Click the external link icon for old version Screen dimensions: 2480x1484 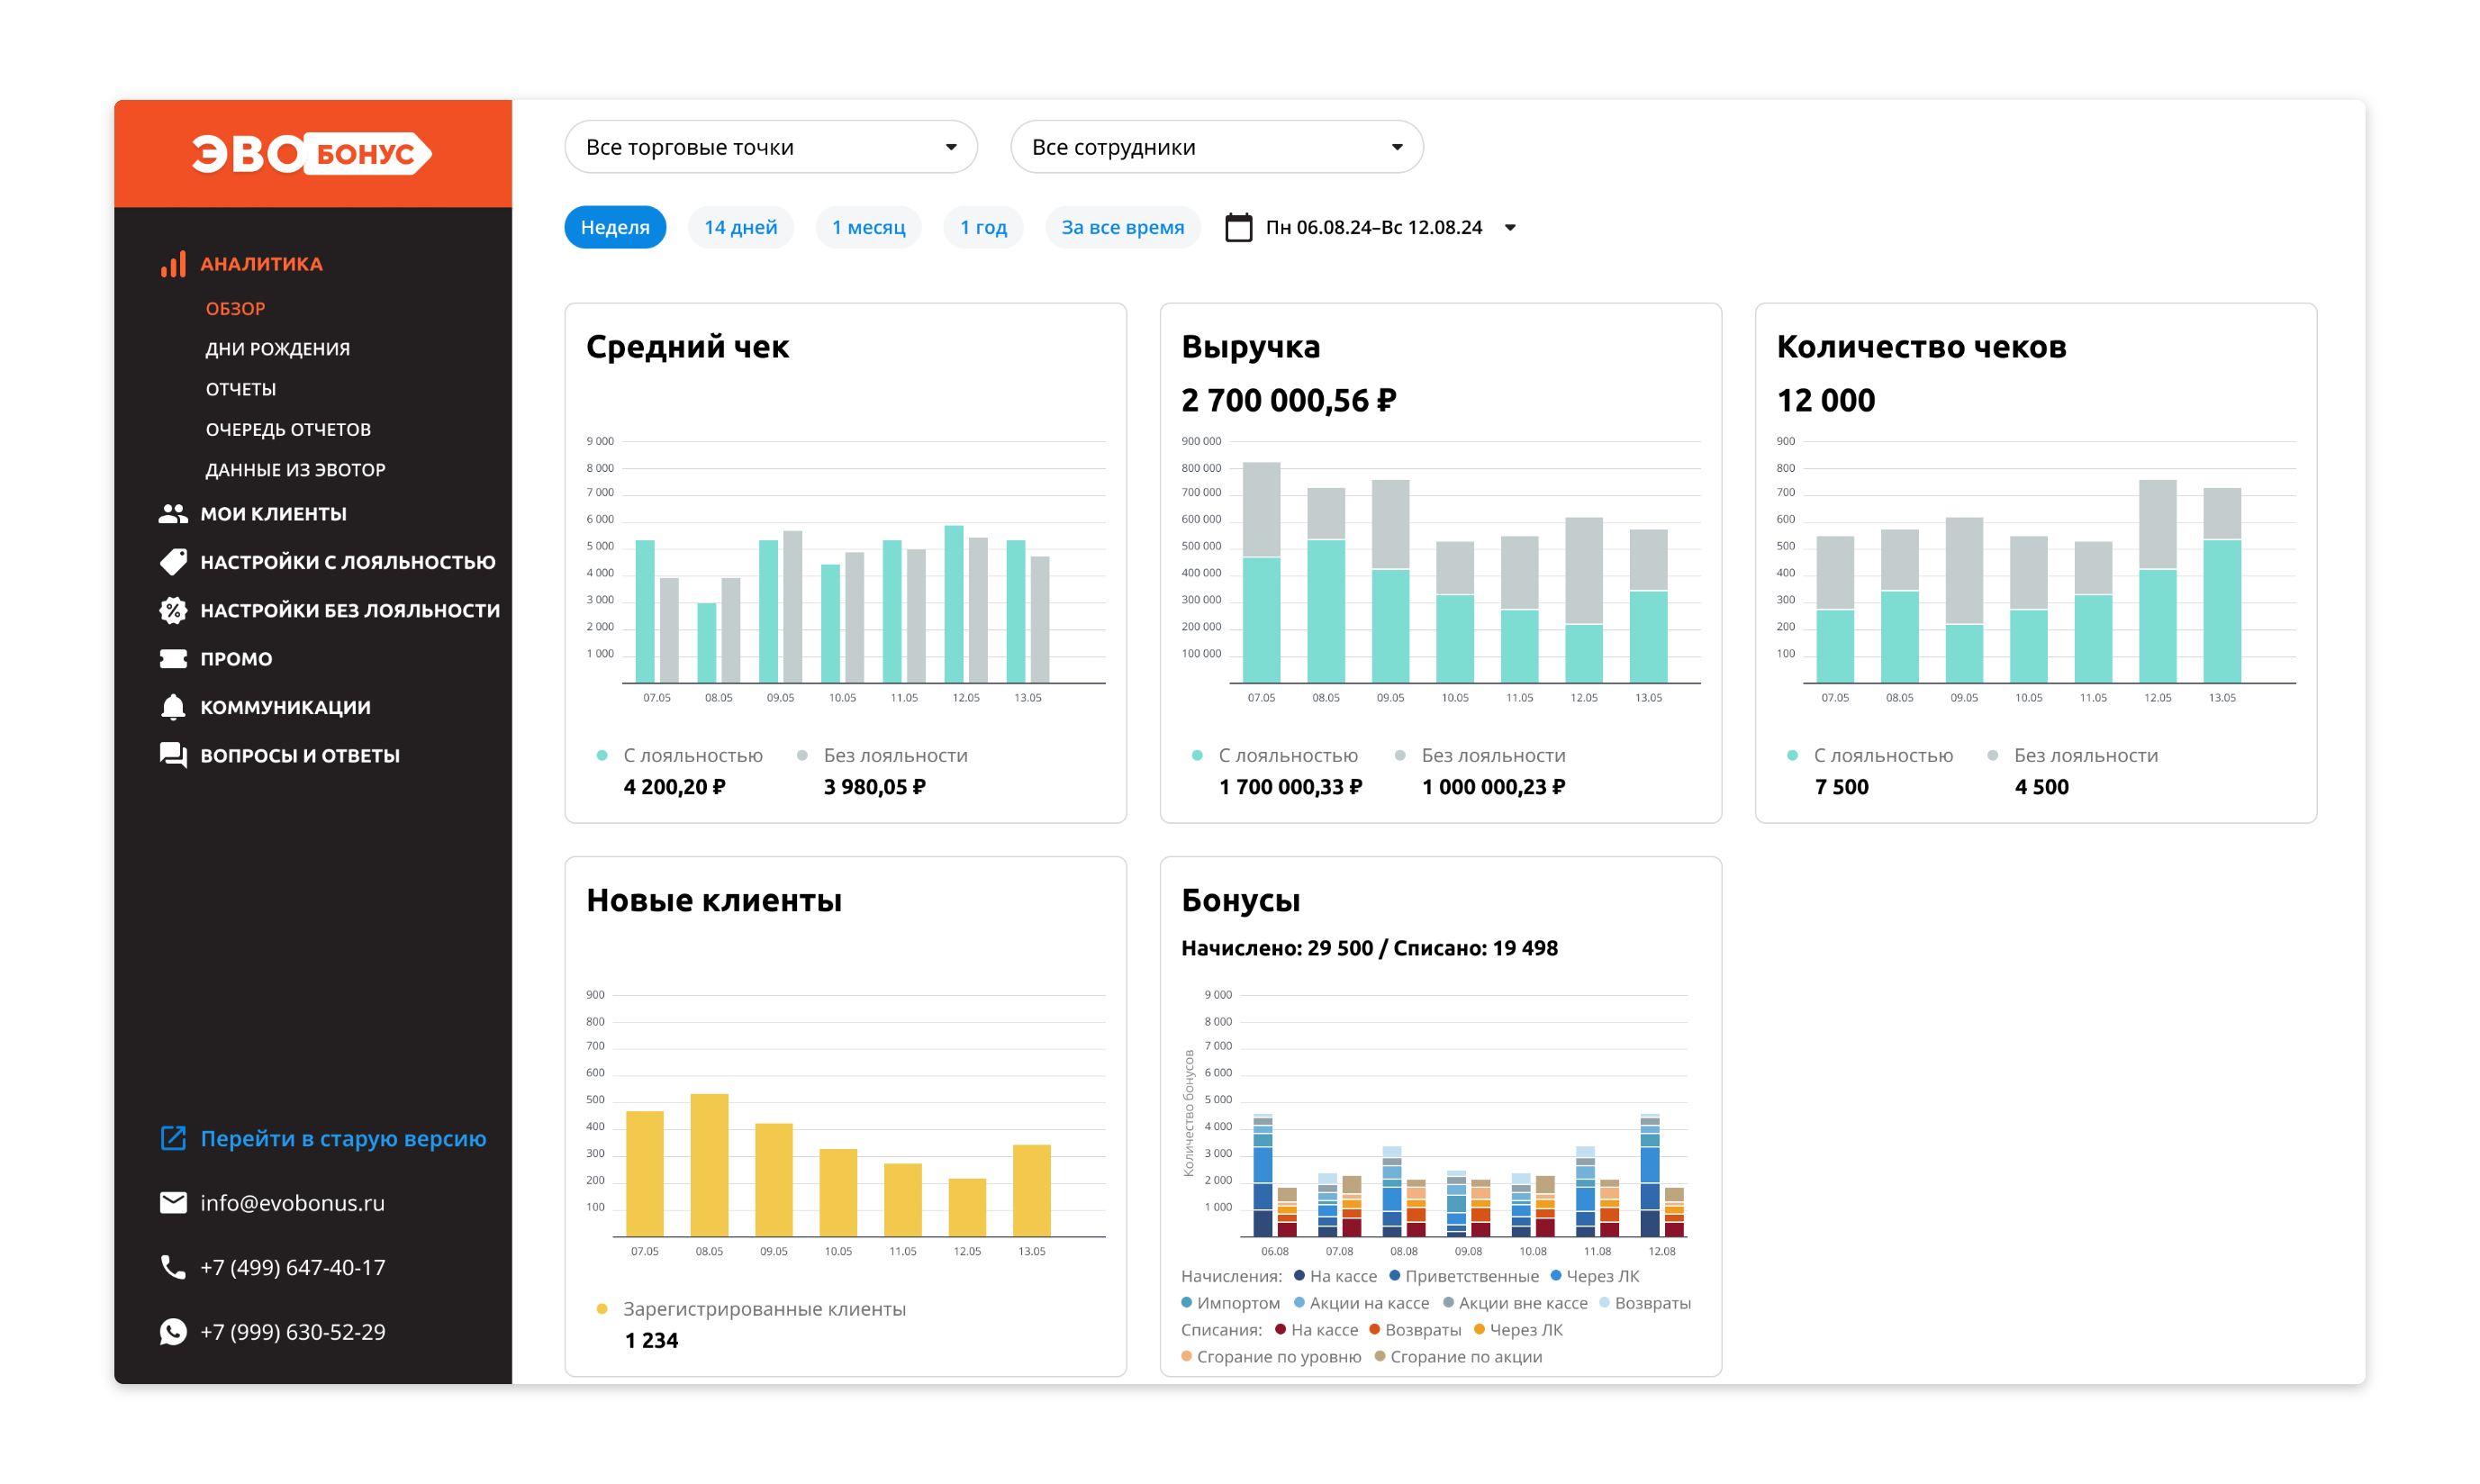pyautogui.click(x=173, y=1138)
